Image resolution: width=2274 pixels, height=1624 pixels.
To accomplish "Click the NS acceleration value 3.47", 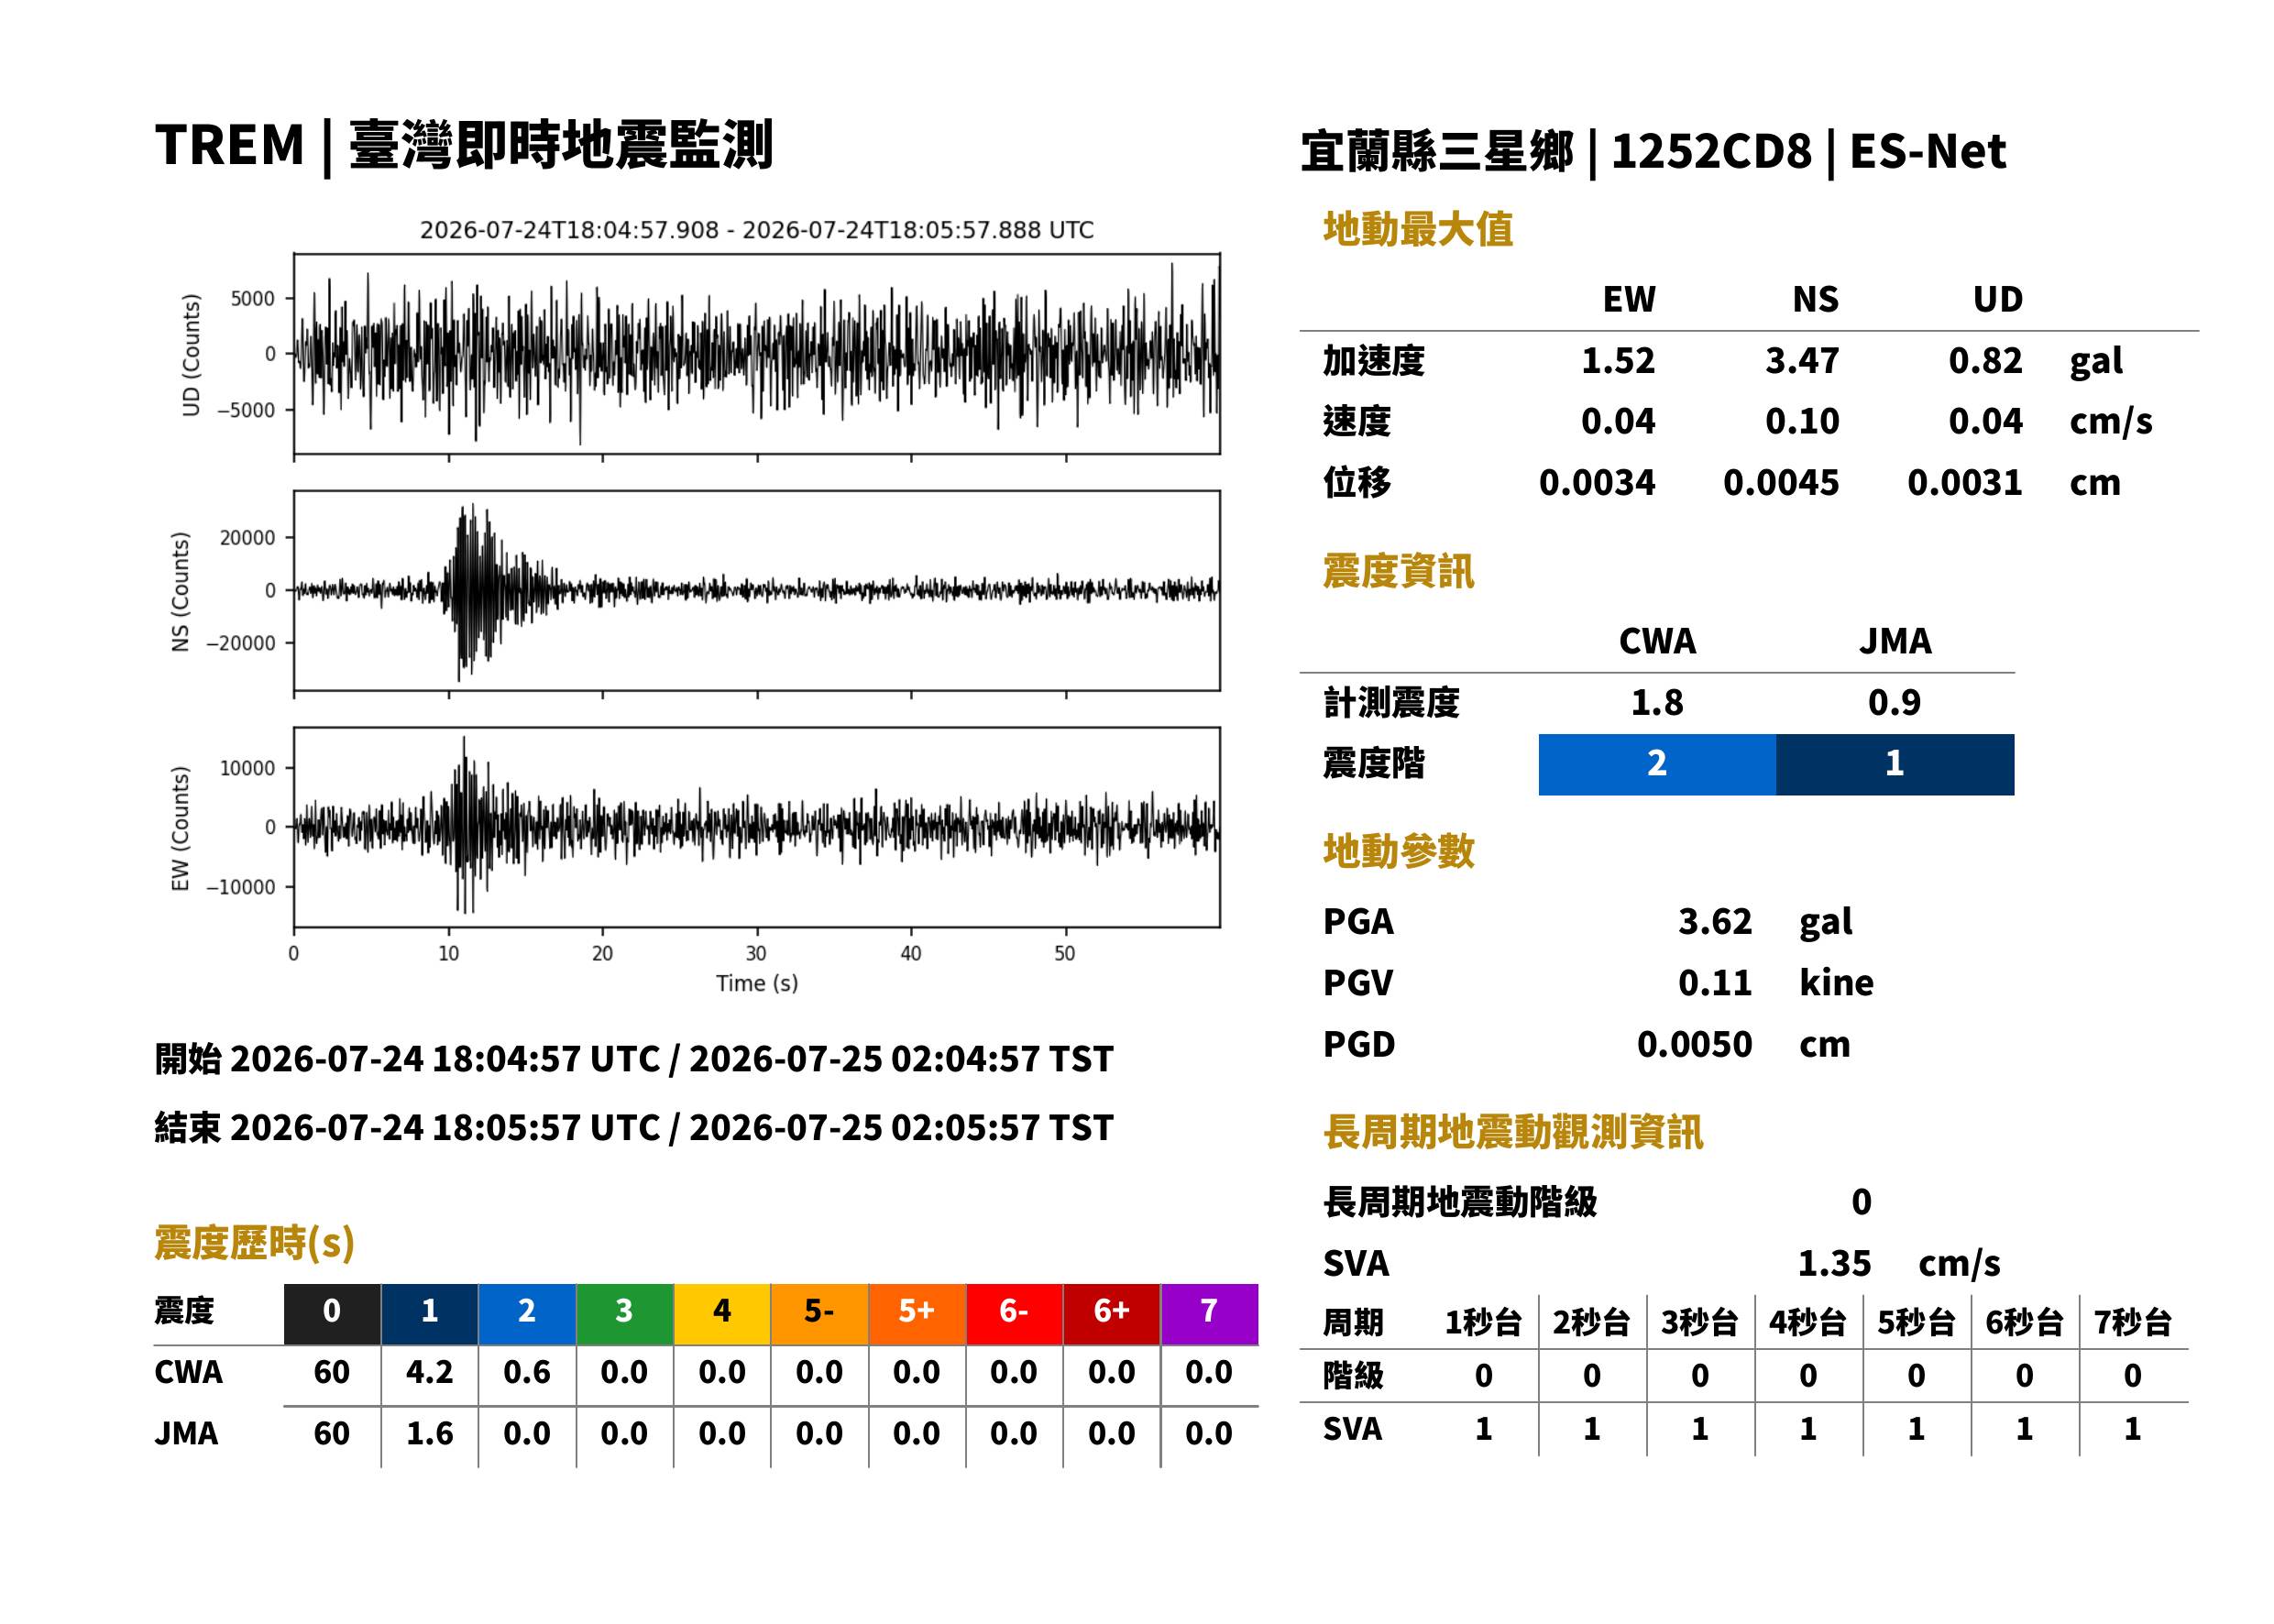I will coord(1802,360).
